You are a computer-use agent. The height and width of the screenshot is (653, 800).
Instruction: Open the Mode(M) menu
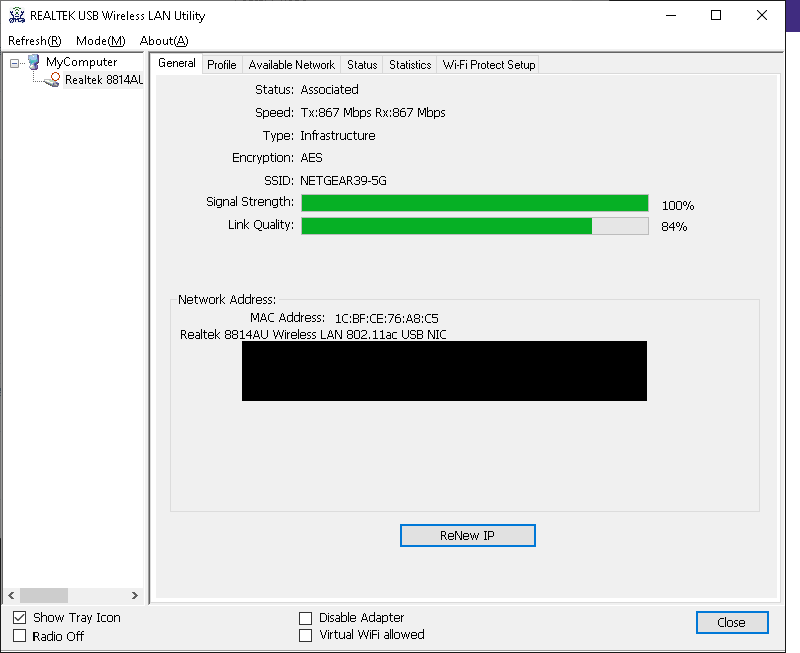tap(101, 41)
